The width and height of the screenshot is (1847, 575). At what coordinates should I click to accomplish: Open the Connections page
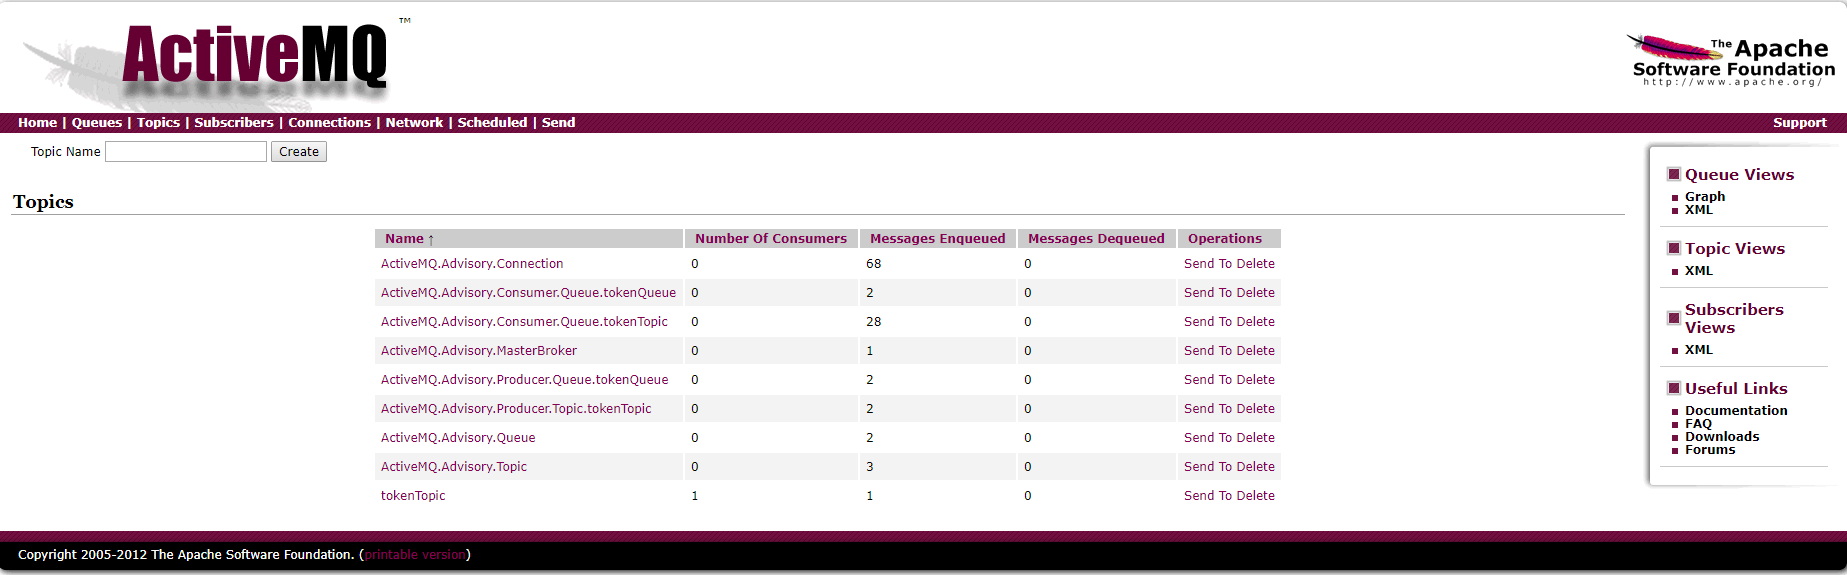(x=330, y=123)
